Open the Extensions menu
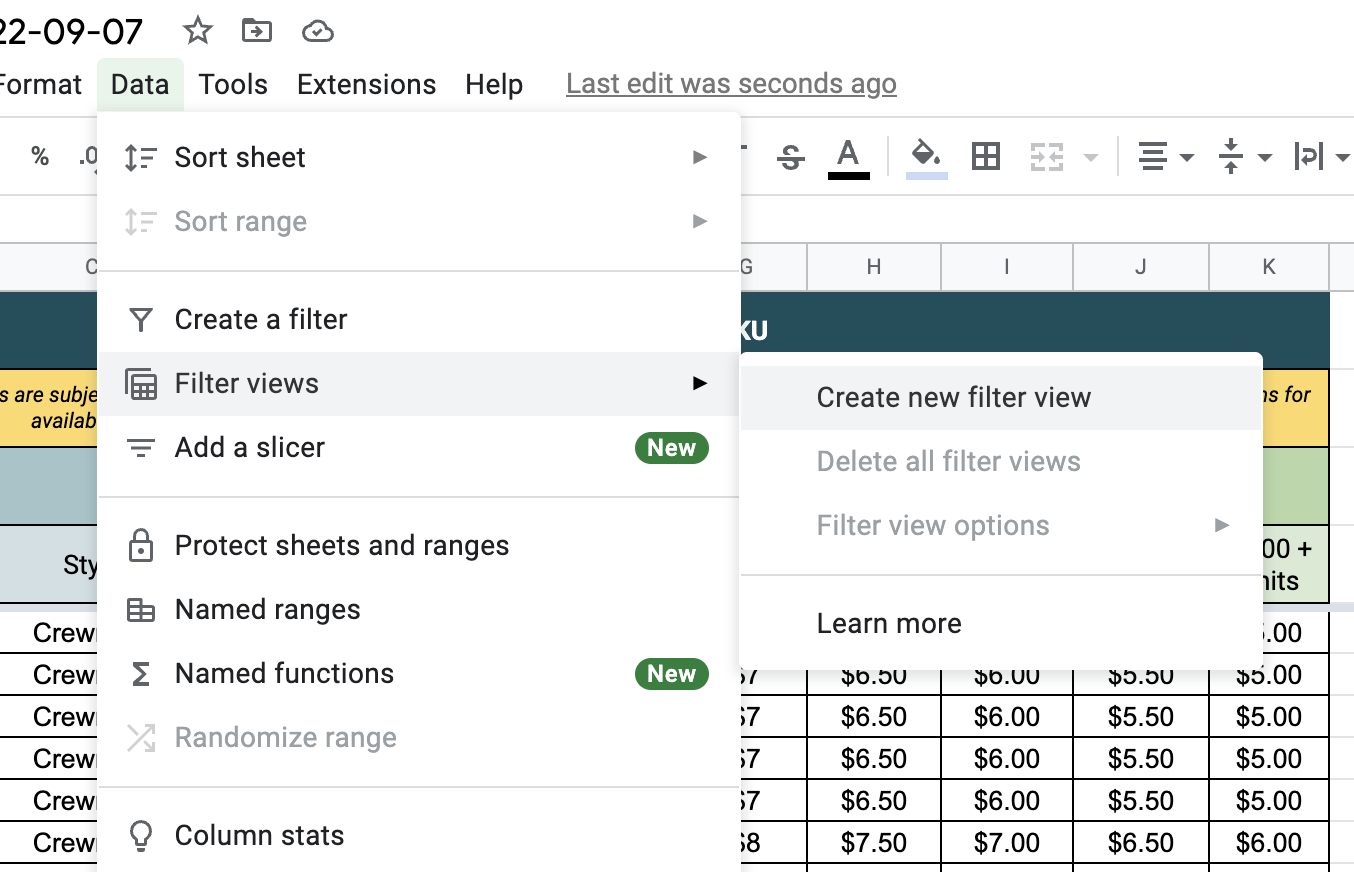 (366, 84)
